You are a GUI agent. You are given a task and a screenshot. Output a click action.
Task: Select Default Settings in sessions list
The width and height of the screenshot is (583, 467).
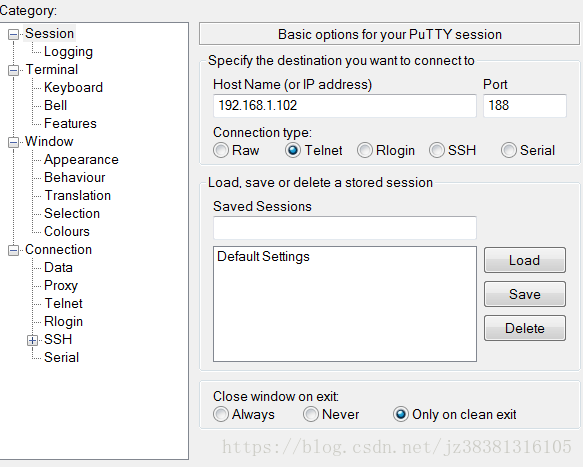tap(263, 257)
